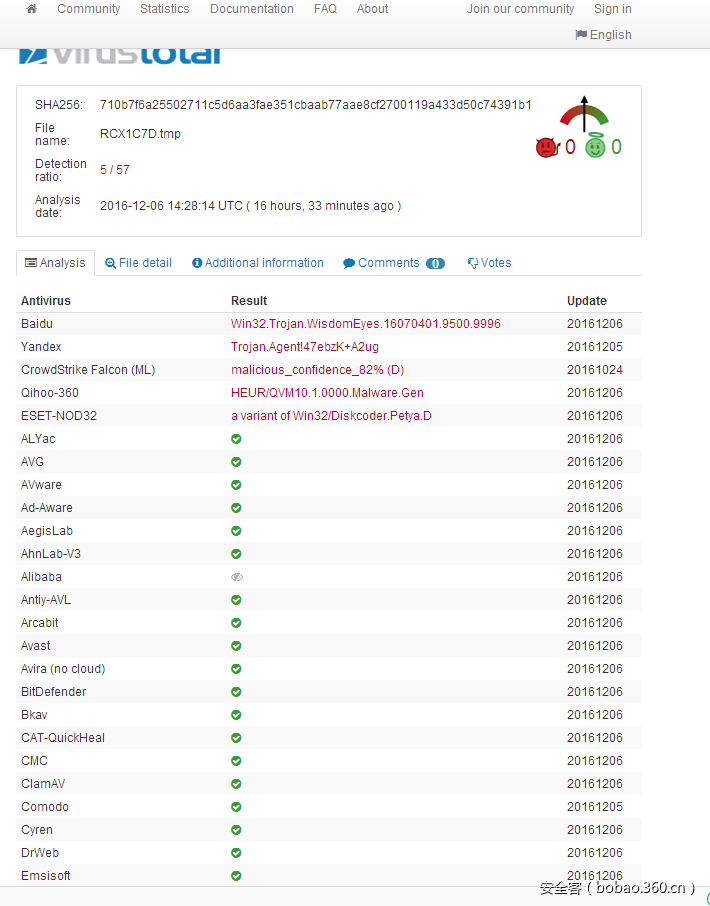Click the Baidu detection result text
The image size is (710, 906).
coord(366,324)
